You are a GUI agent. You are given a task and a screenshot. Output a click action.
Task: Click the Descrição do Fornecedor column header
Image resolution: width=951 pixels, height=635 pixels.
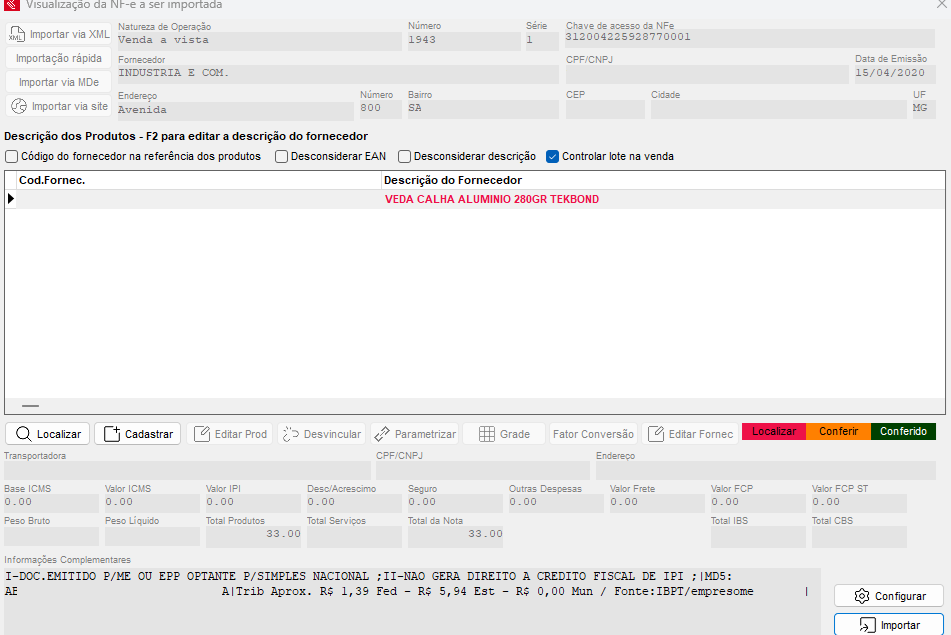coord(453,180)
